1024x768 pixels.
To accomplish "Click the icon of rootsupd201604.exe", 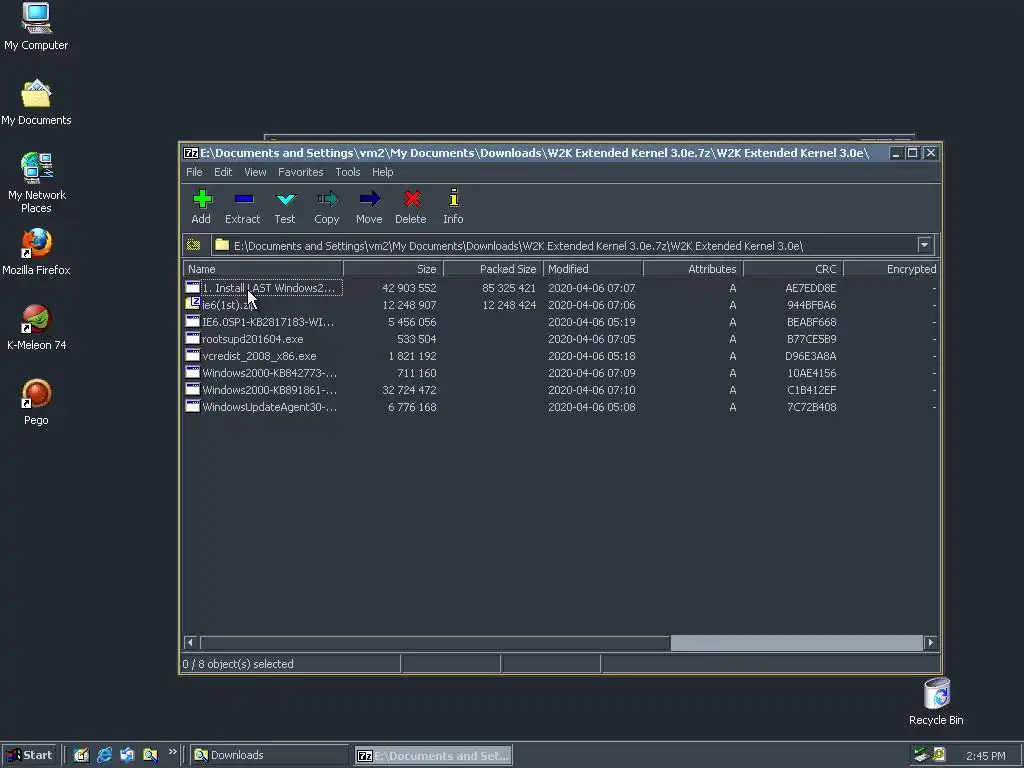I will click(193, 338).
